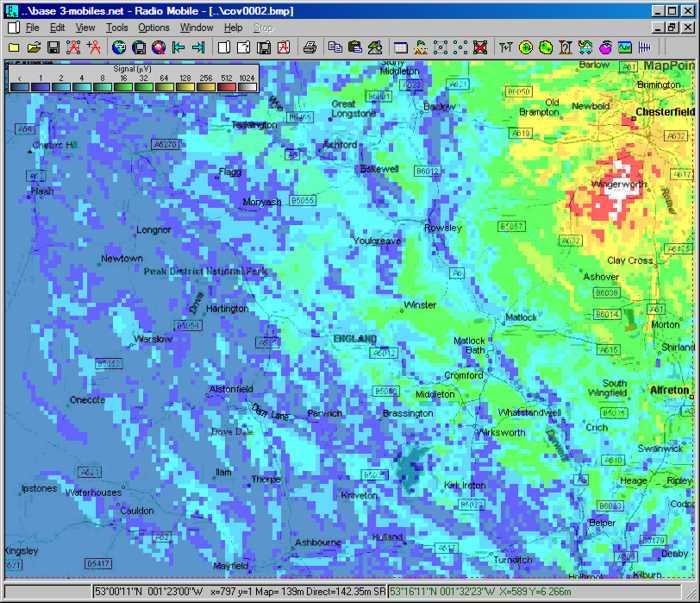Minimize the inner cov0002.bmp child window
The image size is (700, 603).
(x=658, y=28)
